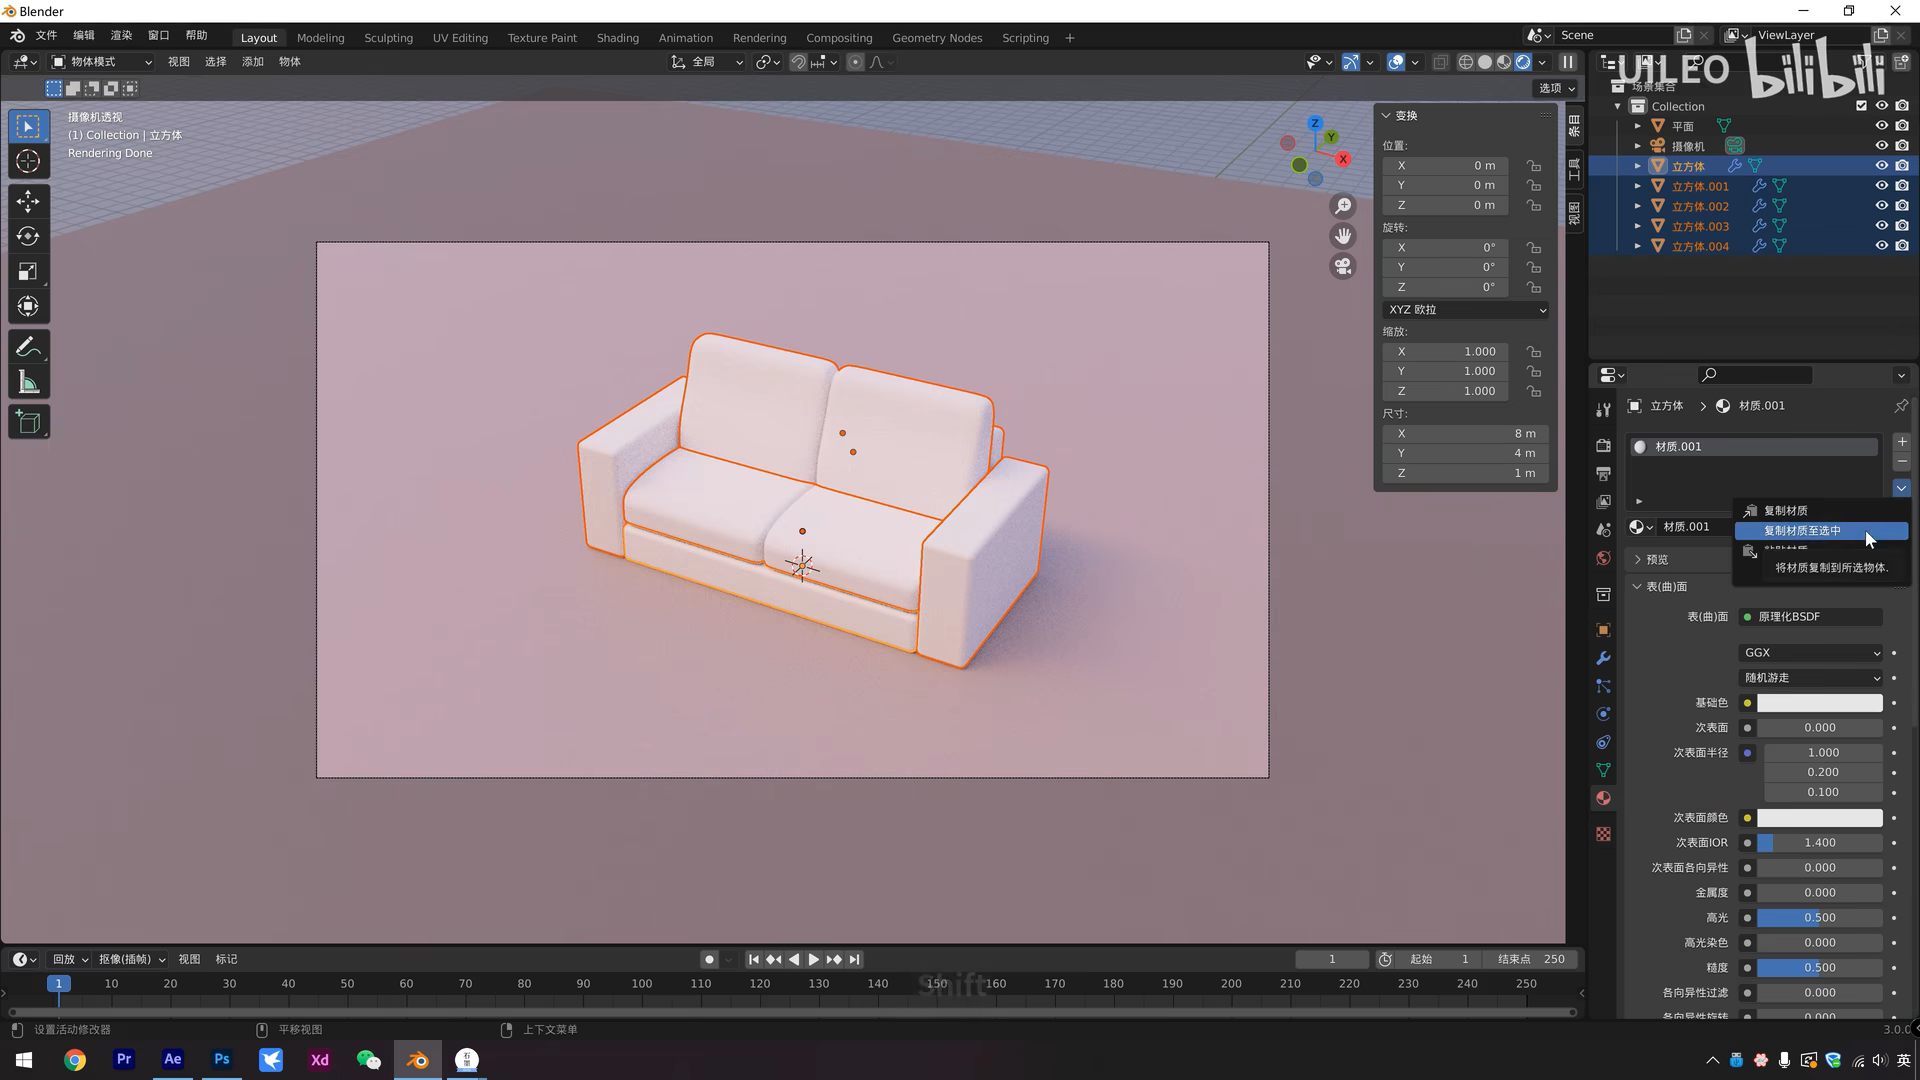Expand the 立方体.001 item in the outliner

pyautogui.click(x=1637, y=186)
